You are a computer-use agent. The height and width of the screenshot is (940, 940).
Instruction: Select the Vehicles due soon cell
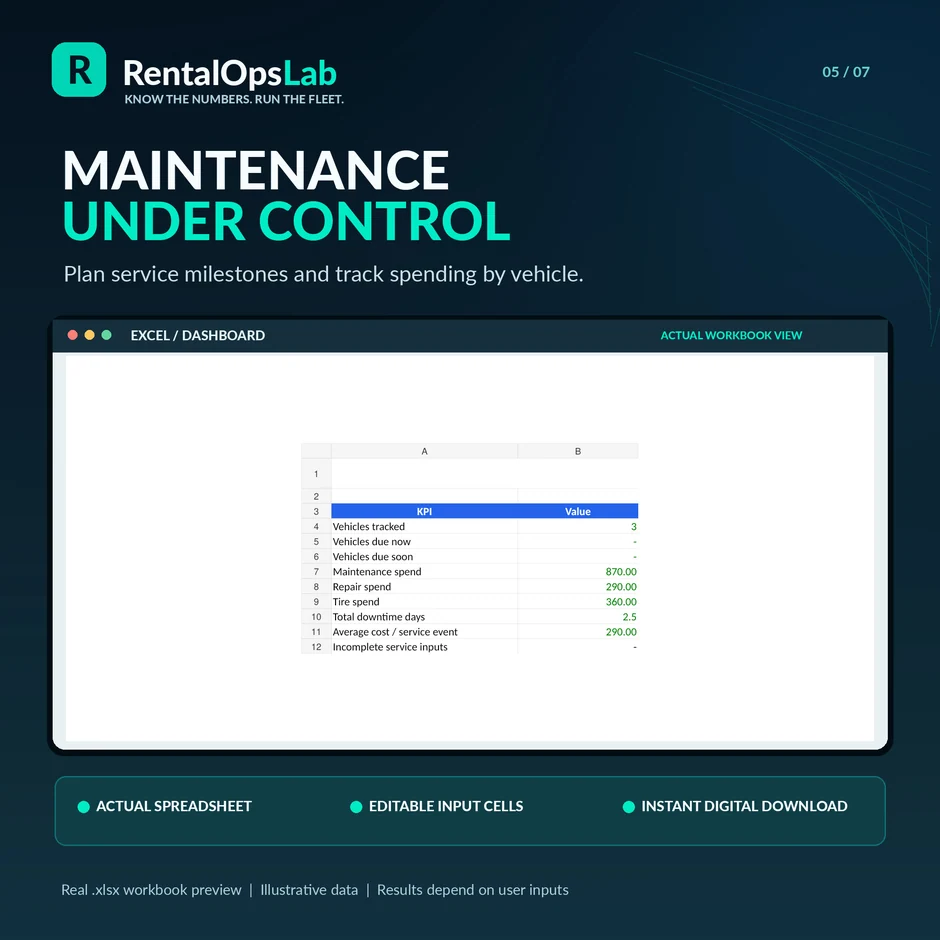(424, 556)
